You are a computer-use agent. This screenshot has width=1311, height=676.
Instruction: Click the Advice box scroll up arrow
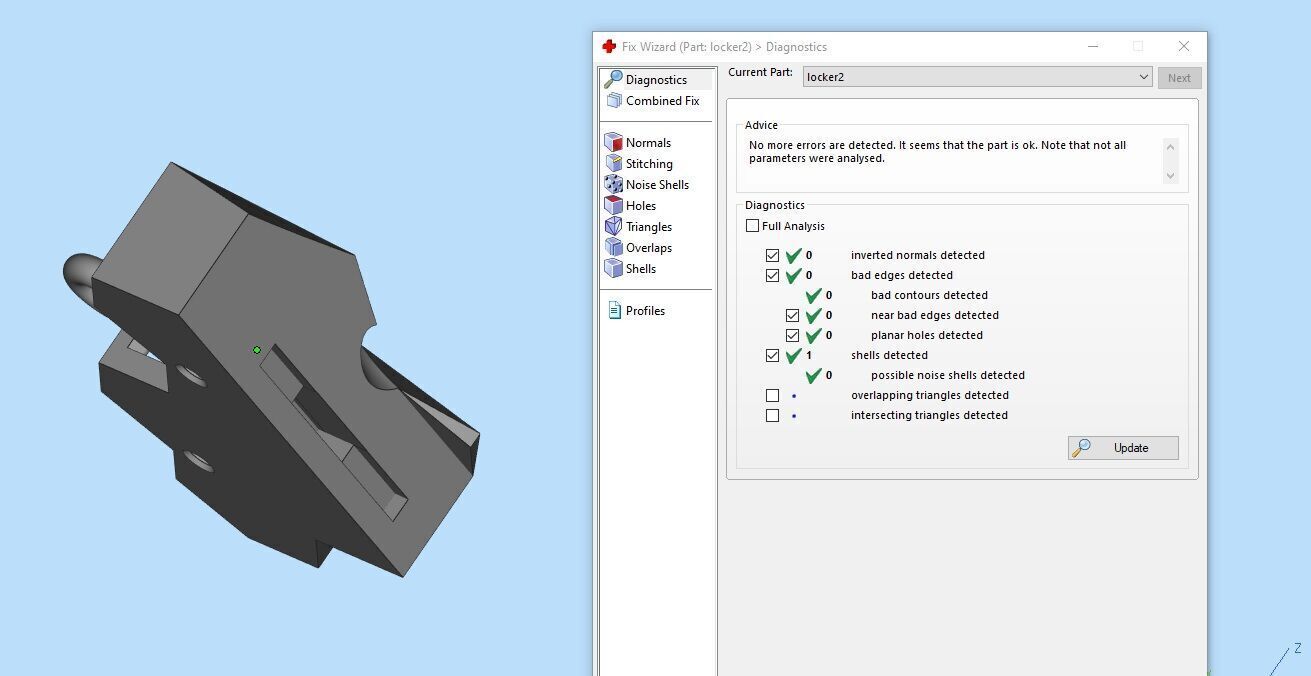click(1171, 145)
